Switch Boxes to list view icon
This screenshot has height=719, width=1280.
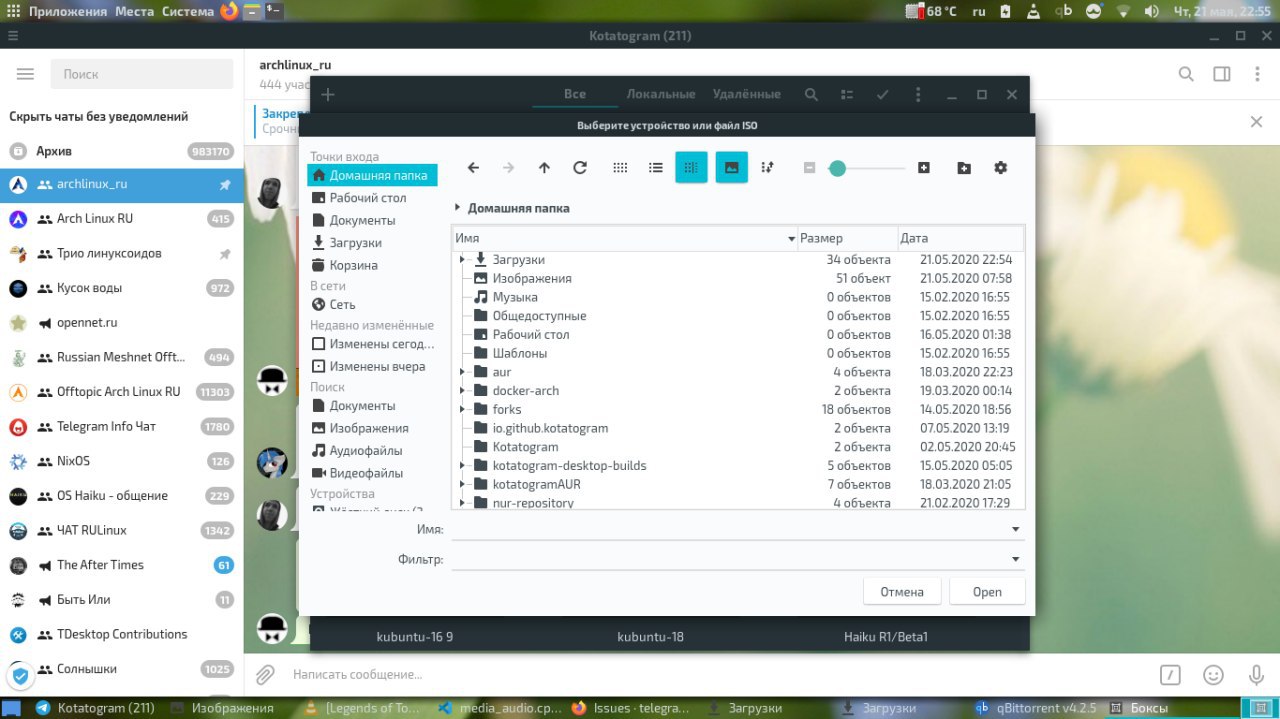coord(847,94)
